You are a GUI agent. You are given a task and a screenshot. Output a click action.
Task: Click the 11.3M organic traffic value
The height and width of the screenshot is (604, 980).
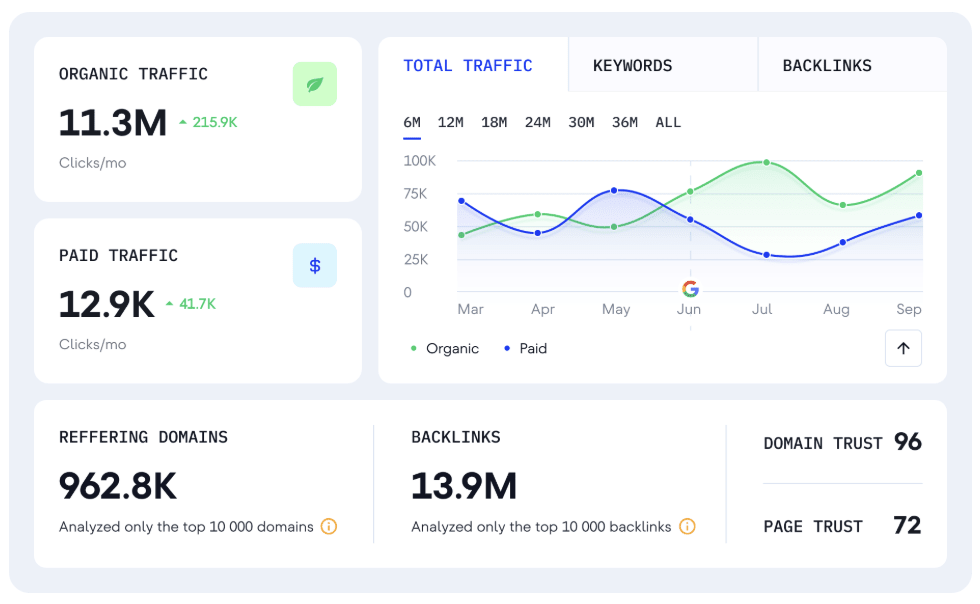(x=113, y=123)
